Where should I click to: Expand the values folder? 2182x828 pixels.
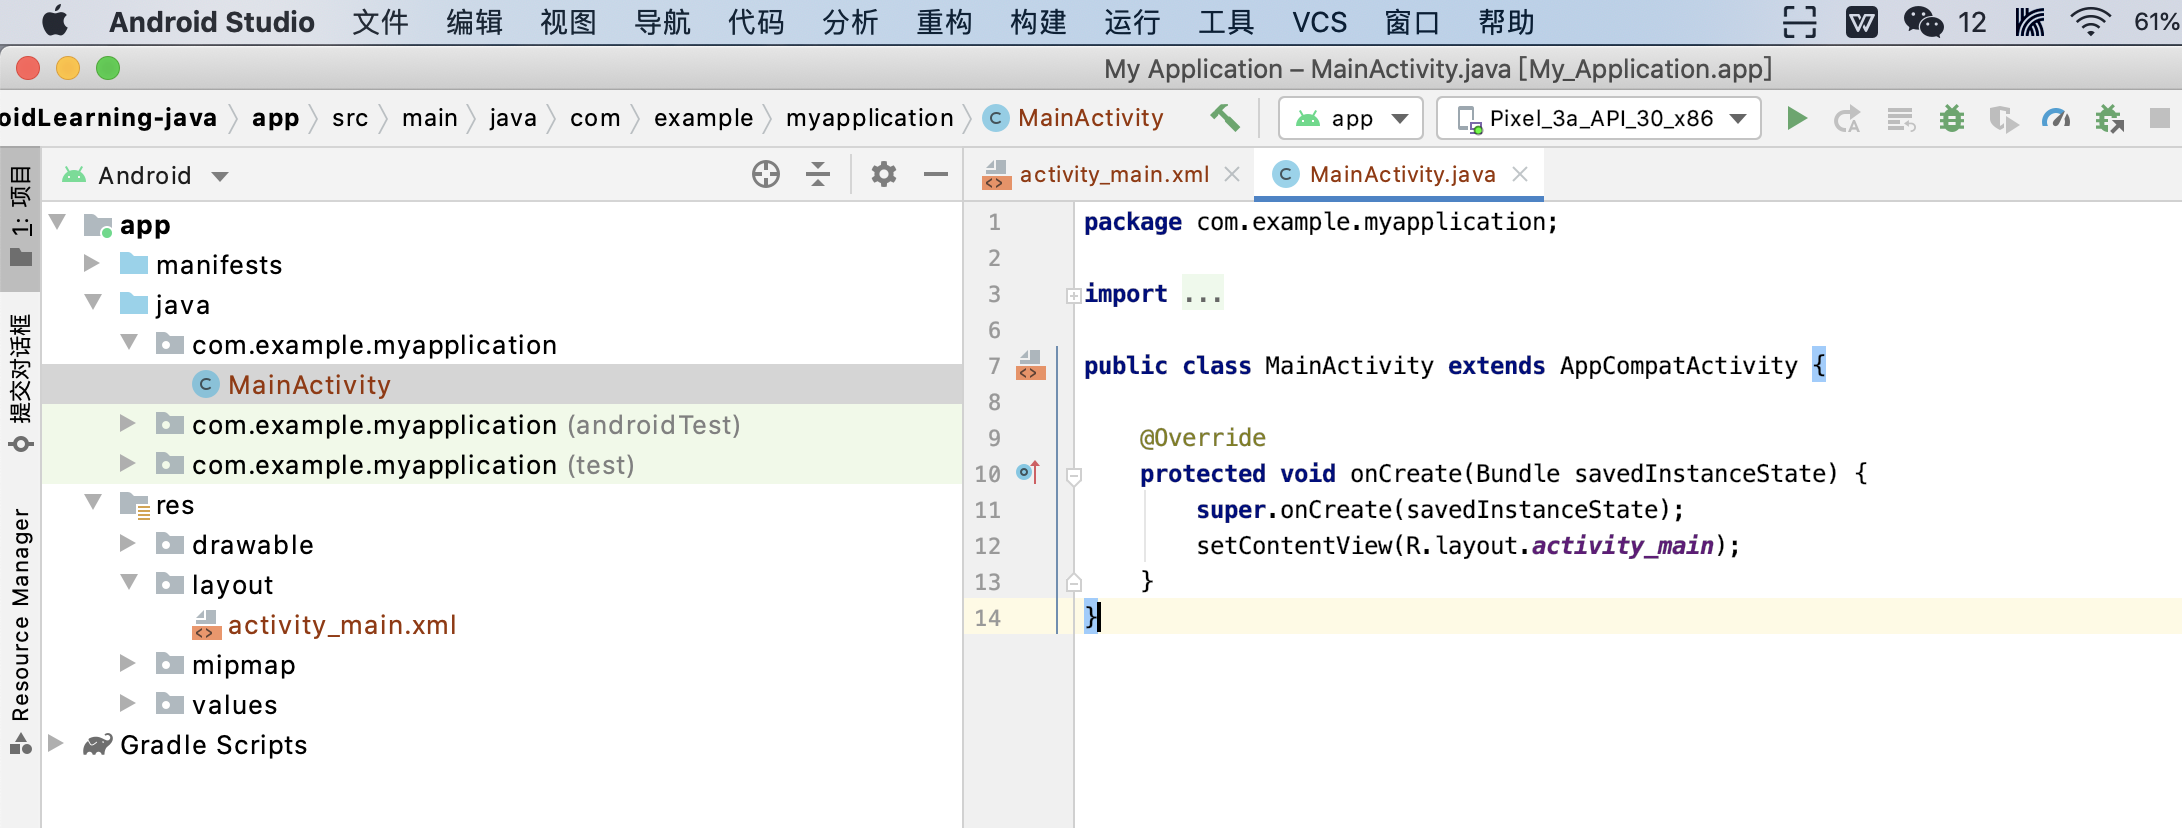(128, 703)
